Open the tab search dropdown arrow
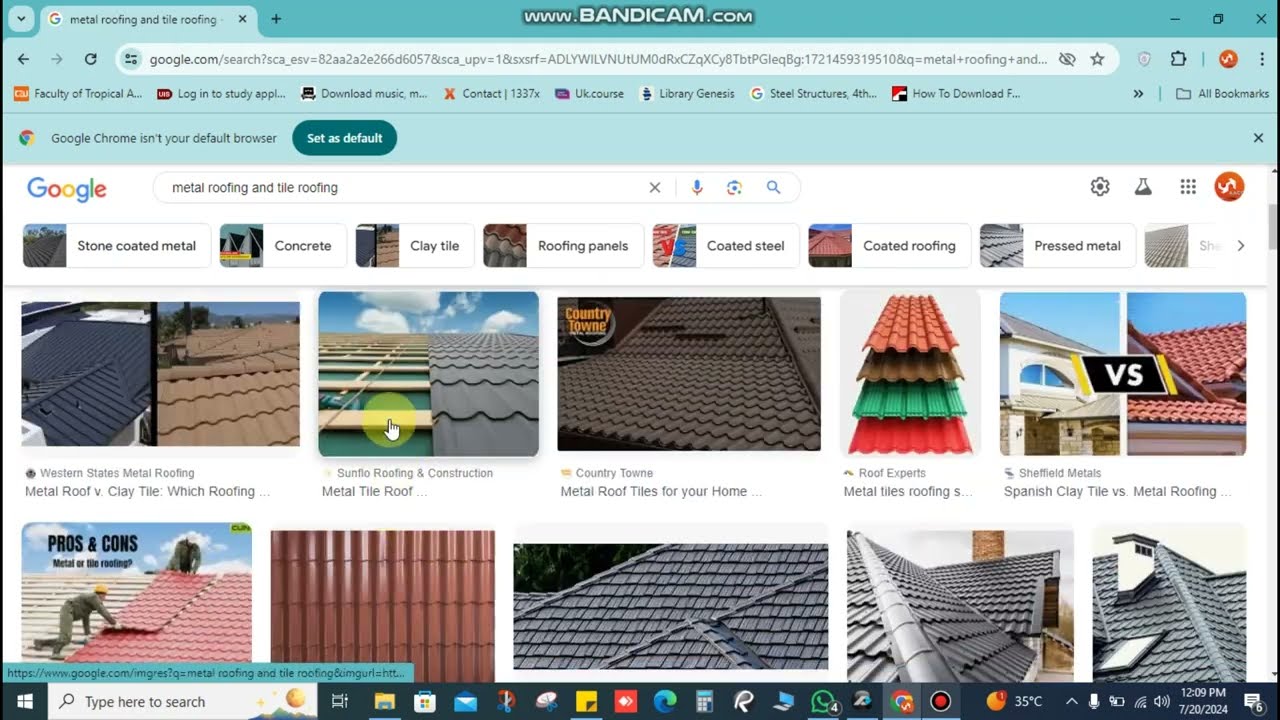 point(21,19)
